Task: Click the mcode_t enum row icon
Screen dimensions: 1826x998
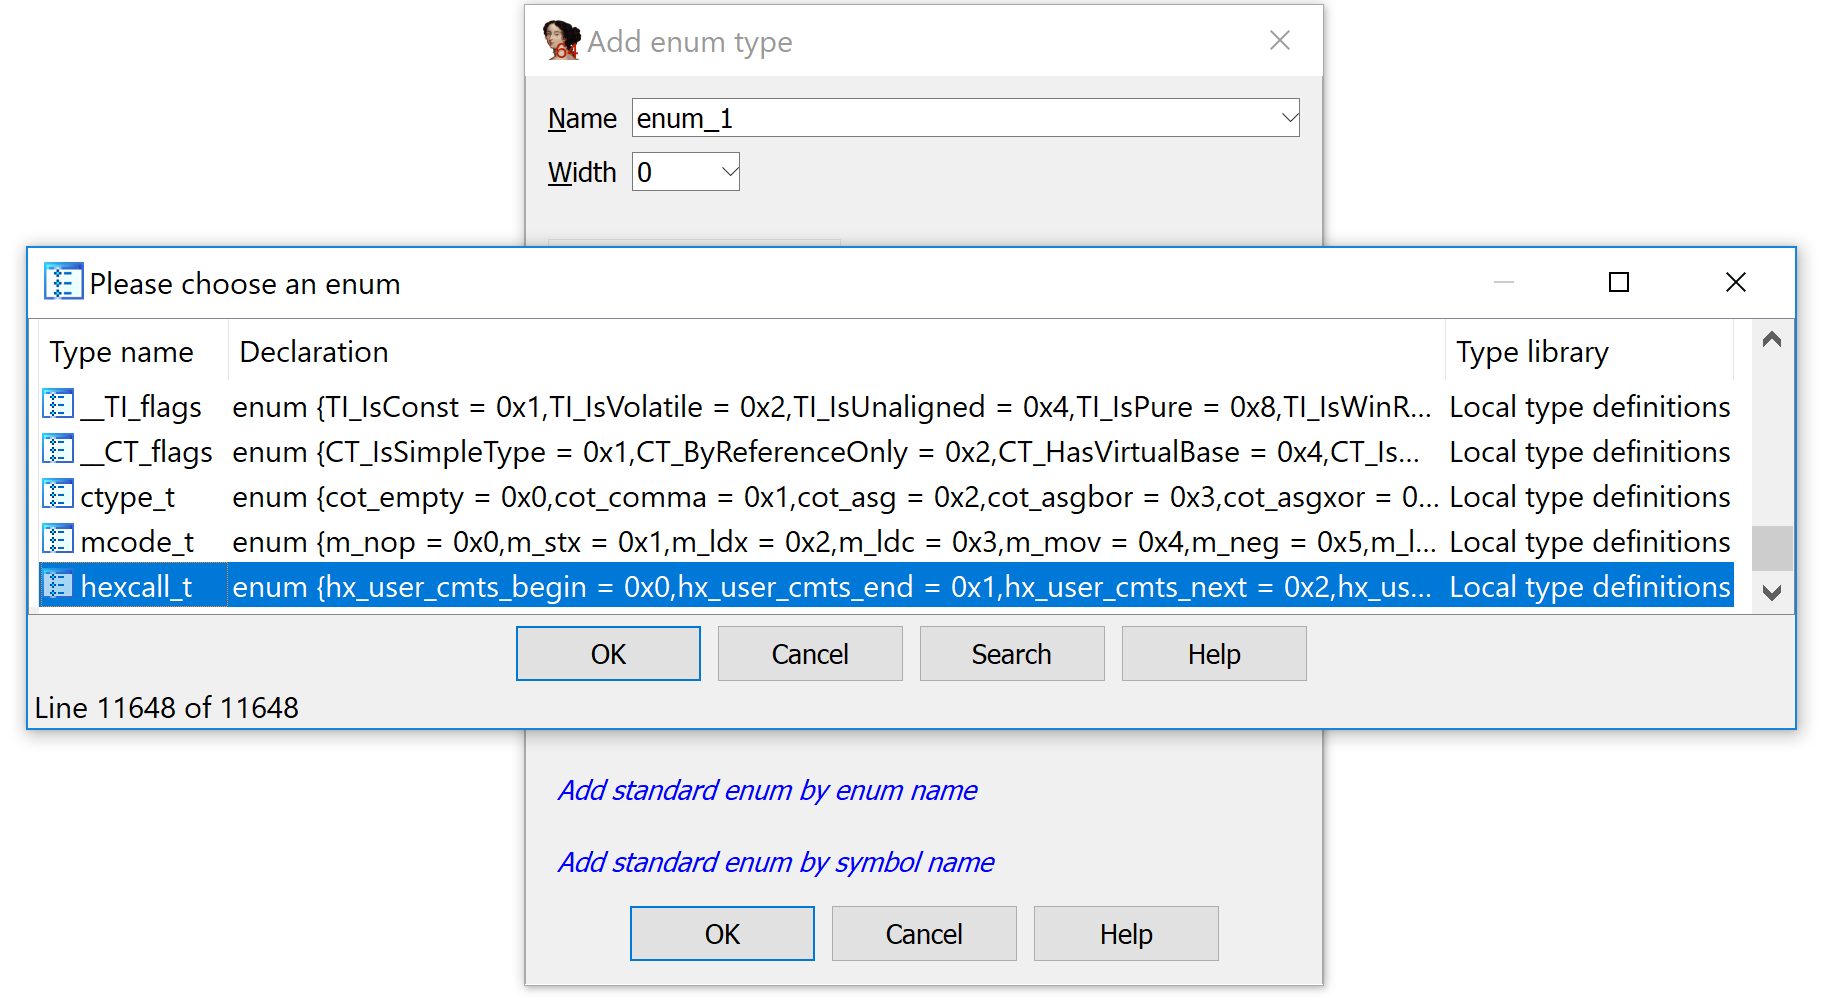Action: point(58,540)
